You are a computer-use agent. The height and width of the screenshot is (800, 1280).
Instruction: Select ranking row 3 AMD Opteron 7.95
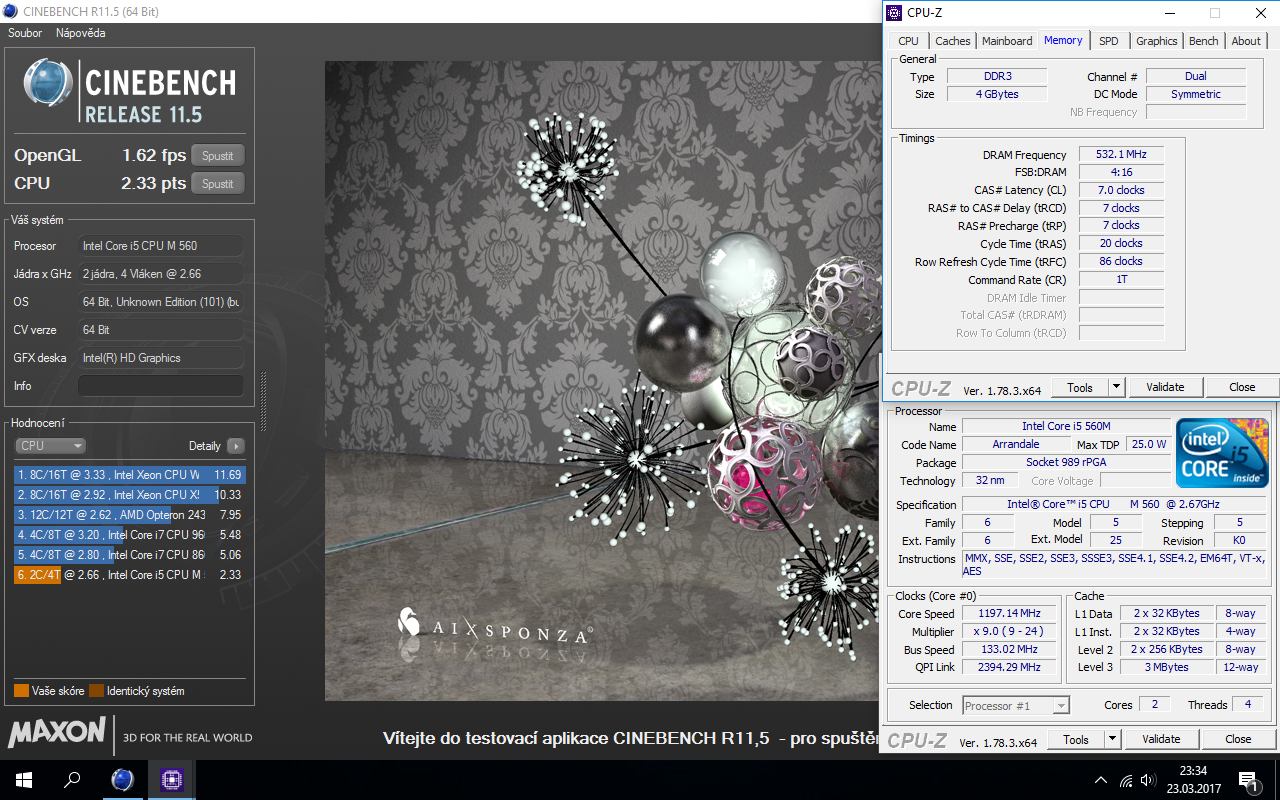tap(130, 515)
